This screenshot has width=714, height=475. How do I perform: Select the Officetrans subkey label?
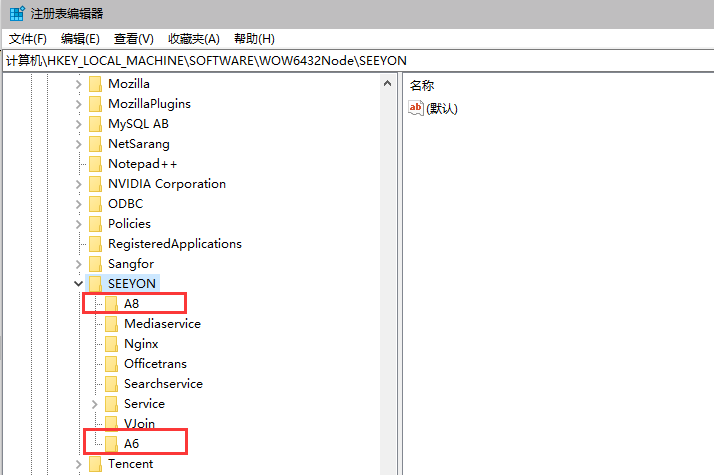coord(155,364)
